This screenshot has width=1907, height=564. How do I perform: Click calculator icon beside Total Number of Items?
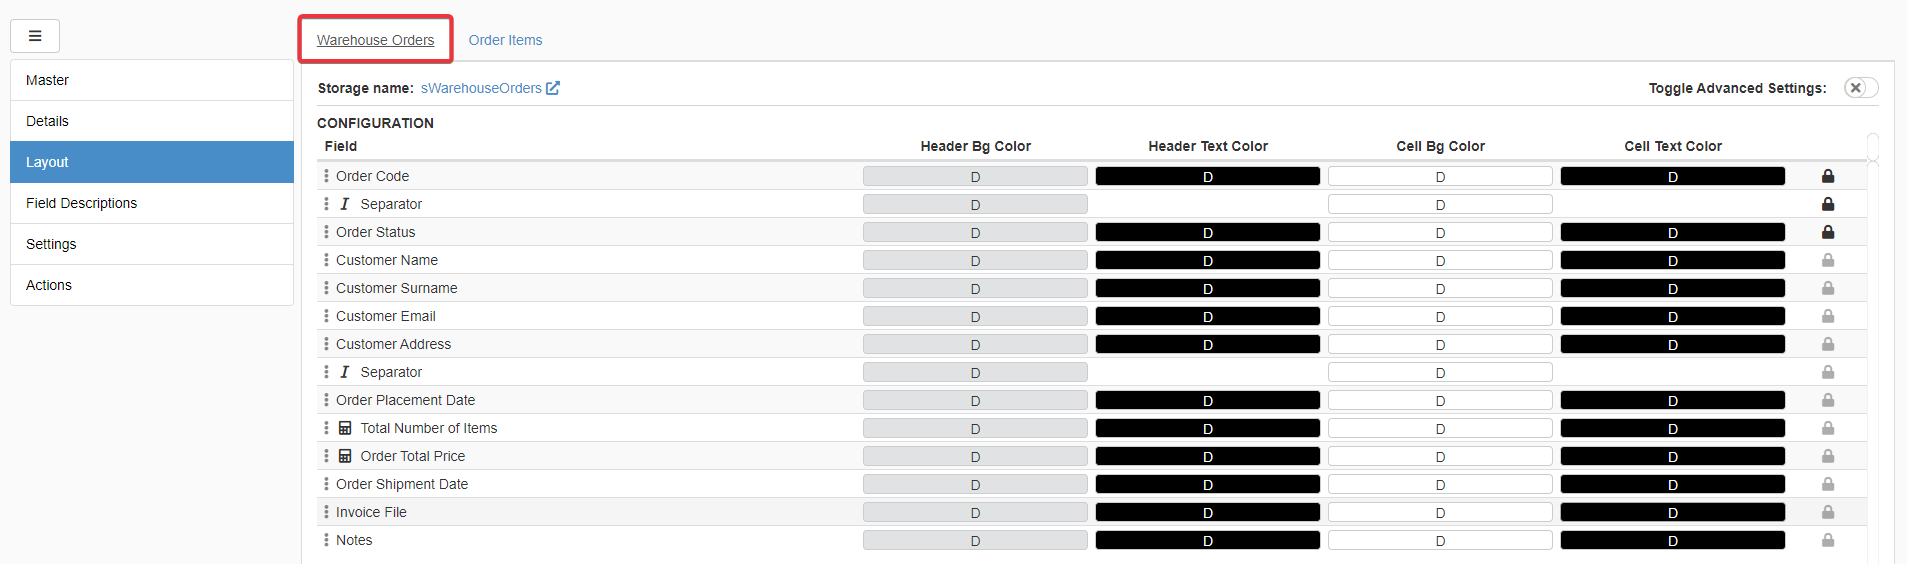(x=345, y=428)
